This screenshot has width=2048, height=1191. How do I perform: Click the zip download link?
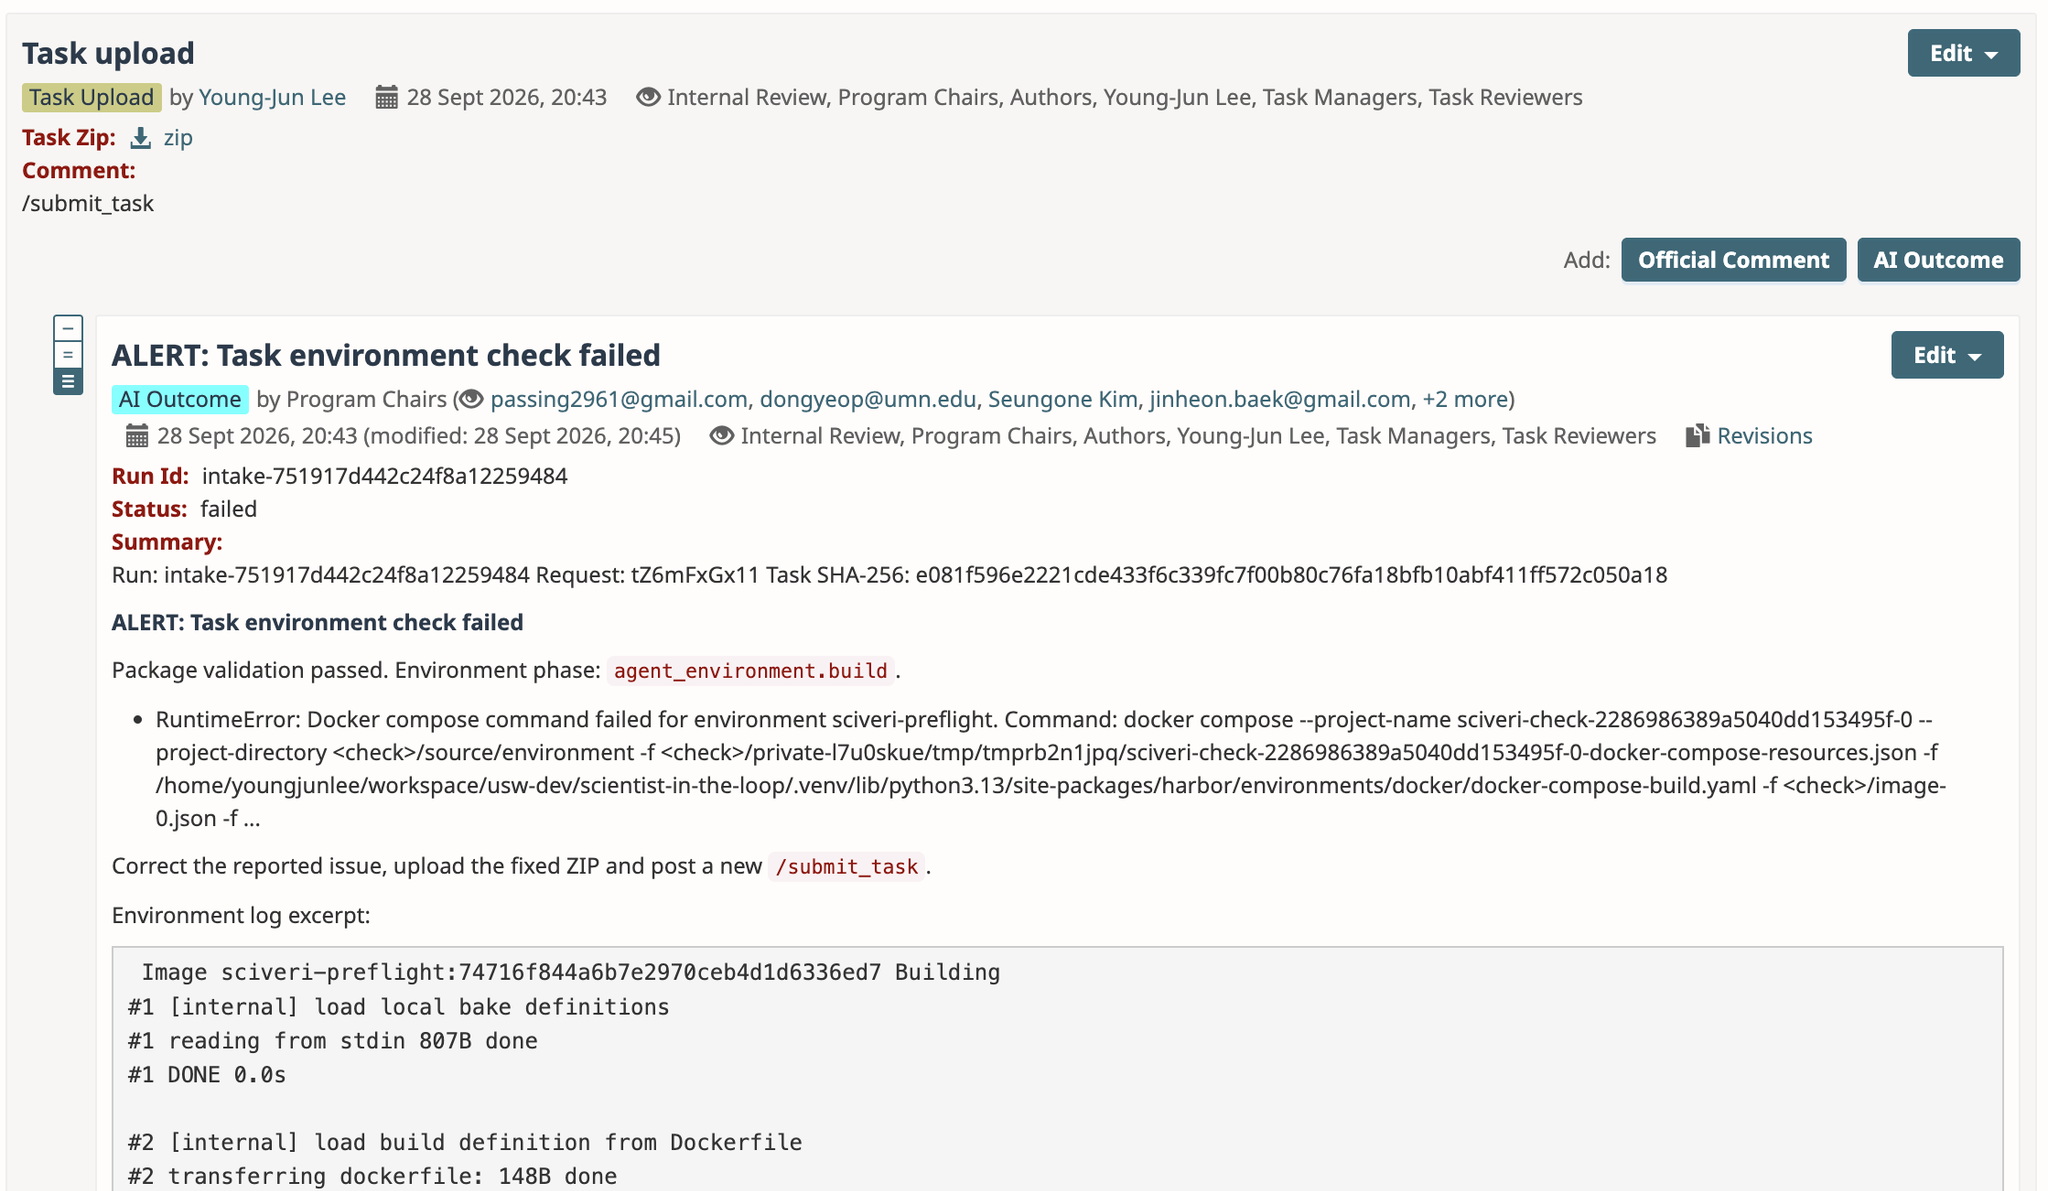pos(178,138)
